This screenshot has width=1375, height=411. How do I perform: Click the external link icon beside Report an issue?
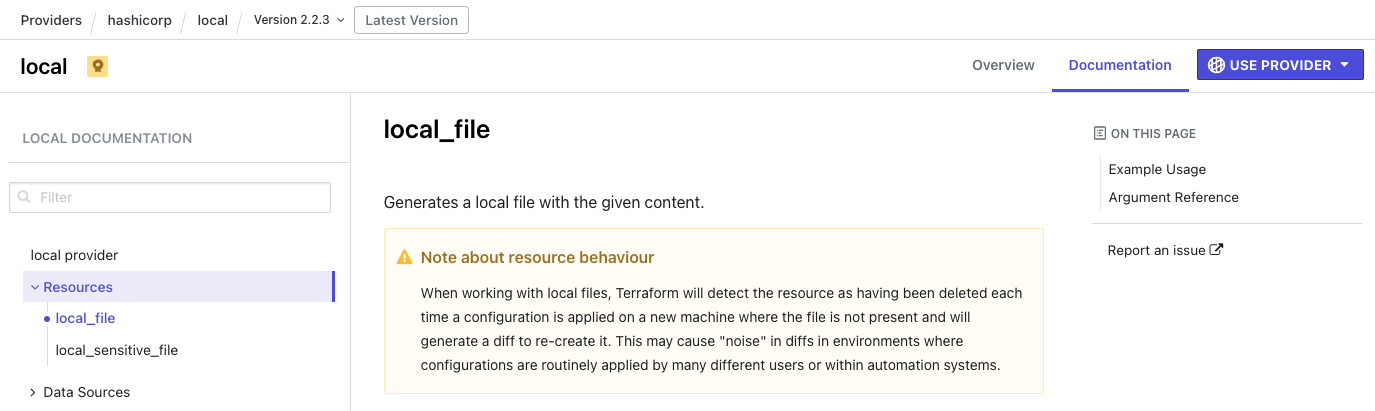tap(1217, 250)
